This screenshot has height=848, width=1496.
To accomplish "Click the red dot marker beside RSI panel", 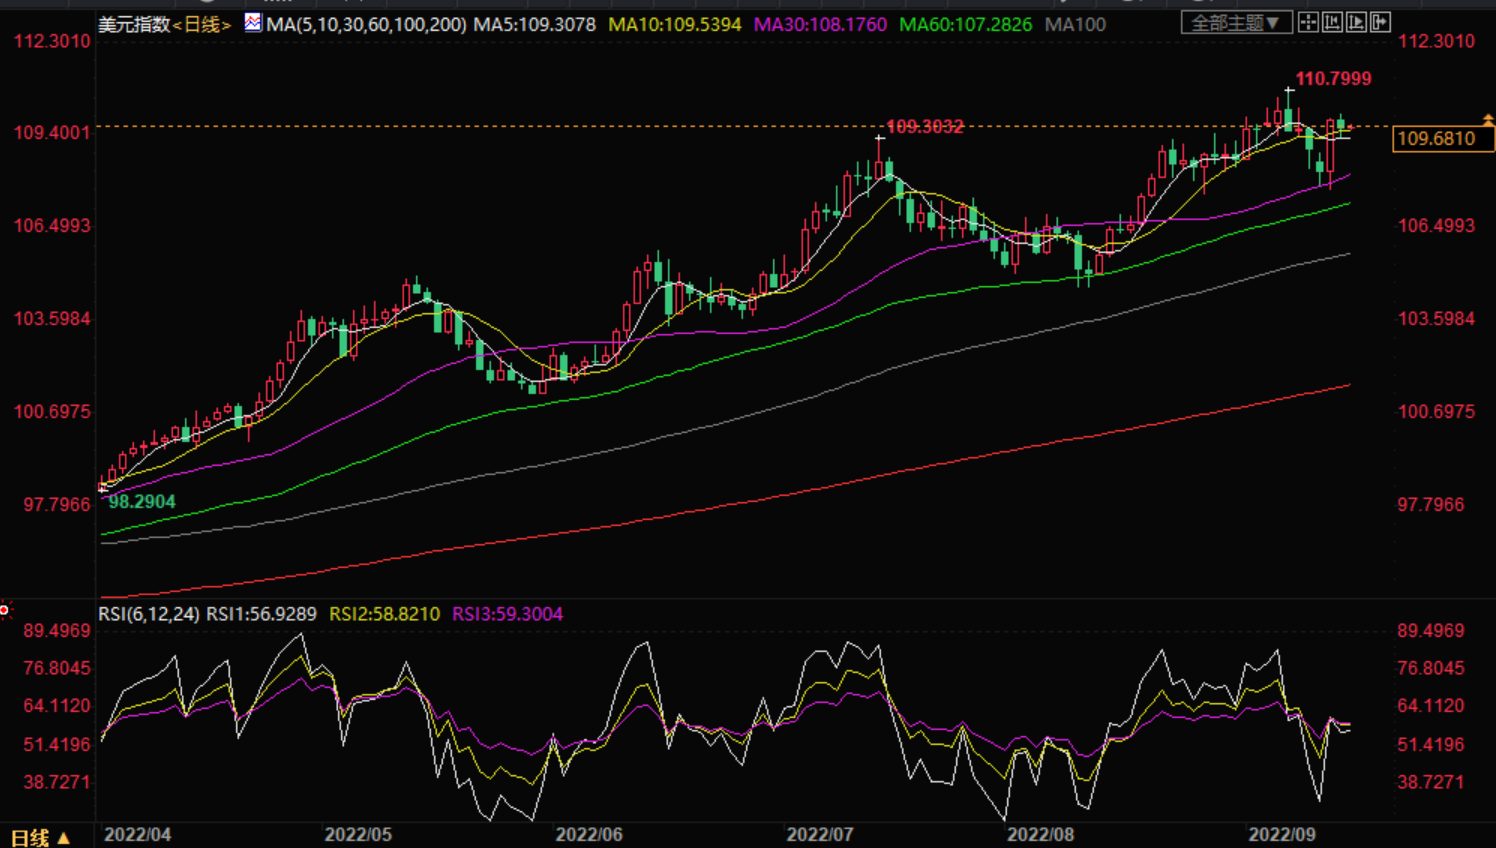I will [x=5, y=610].
